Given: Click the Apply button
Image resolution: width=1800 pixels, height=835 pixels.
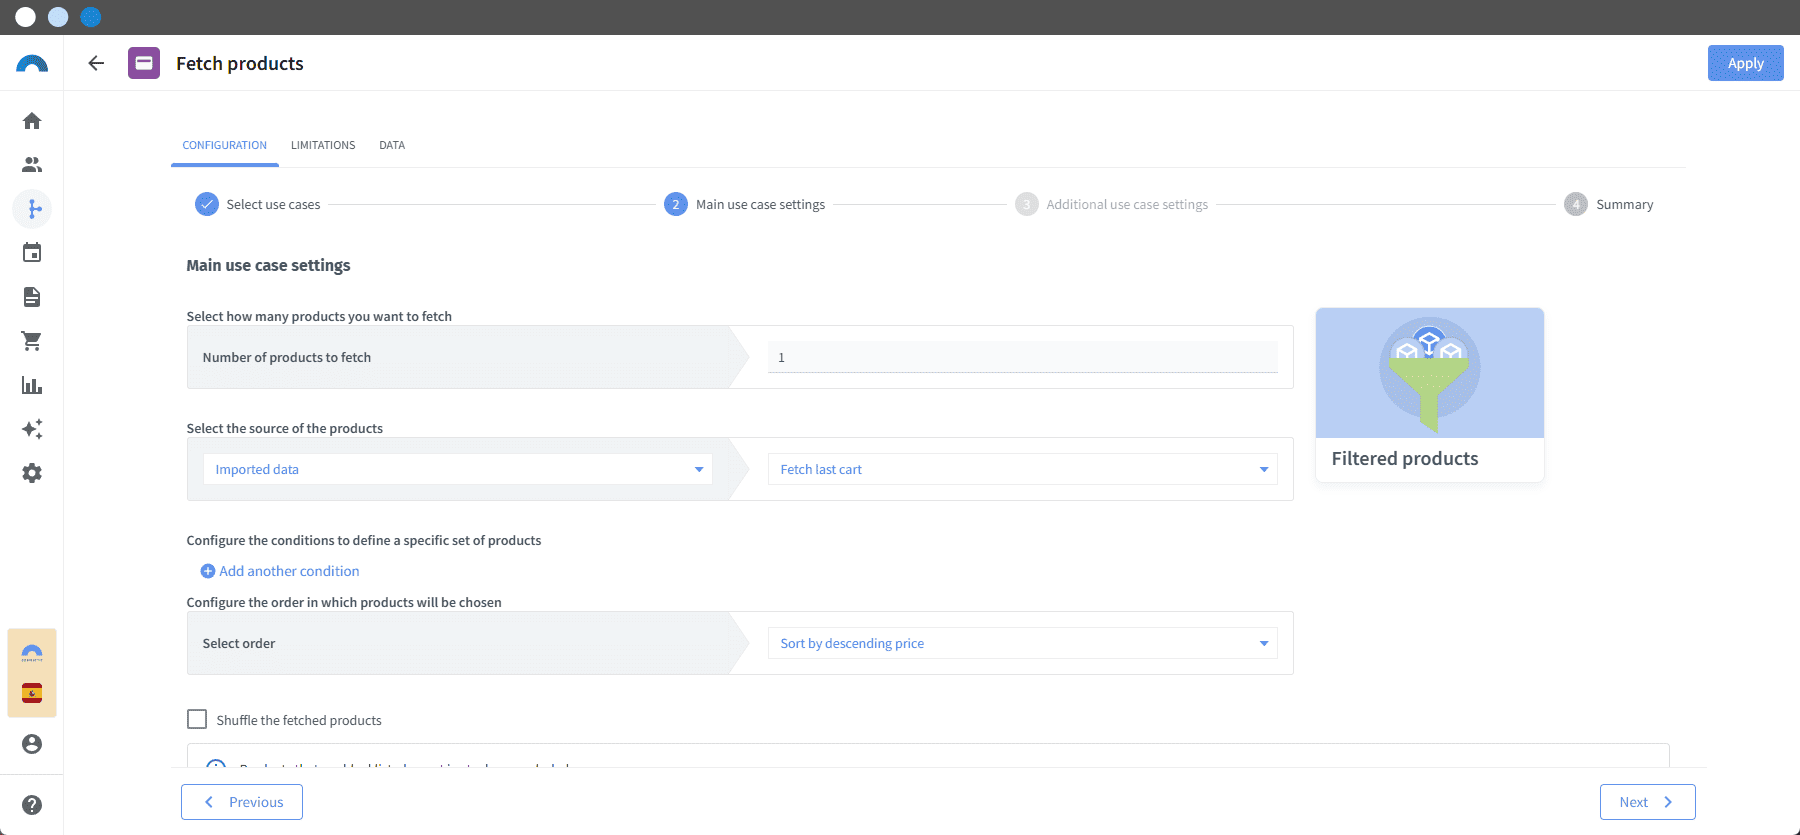Looking at the screenshot, I should coord(1746,63).
